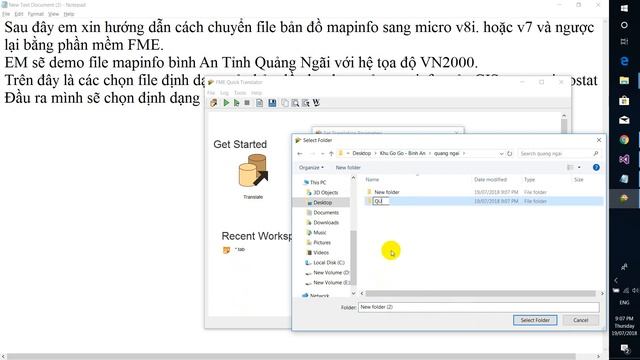The width and height of the screenshot is (640, 360).
Task: Show hidden system tray icons chevron
Action: 616,280
